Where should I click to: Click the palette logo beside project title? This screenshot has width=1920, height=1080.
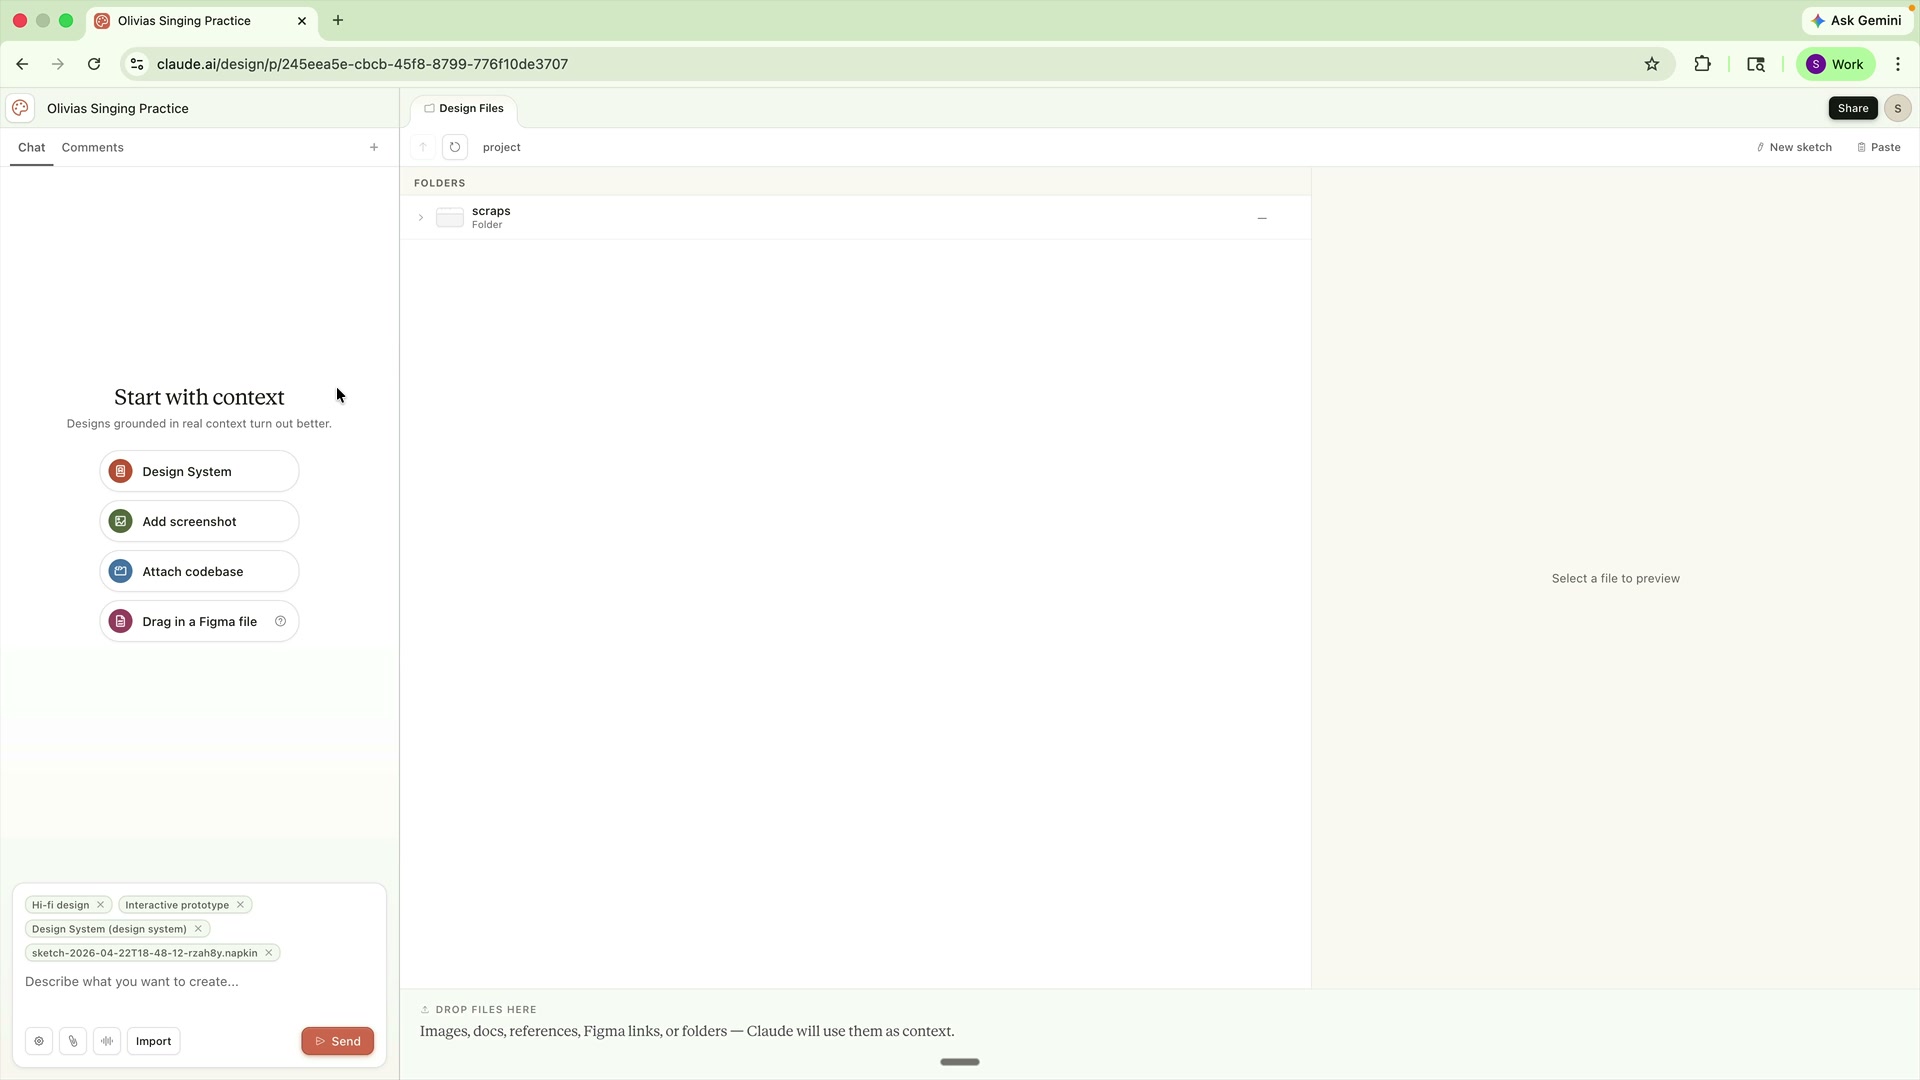point(20,108)
